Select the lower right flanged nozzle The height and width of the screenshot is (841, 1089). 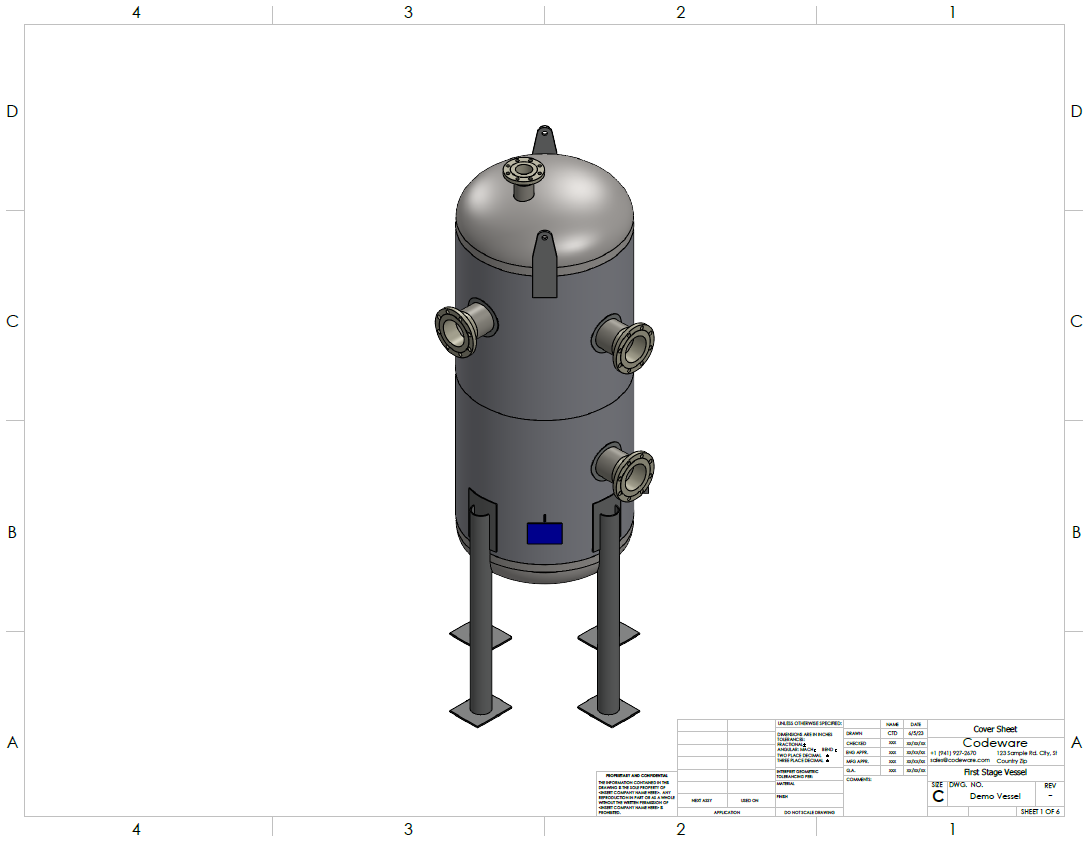(628, 473)
